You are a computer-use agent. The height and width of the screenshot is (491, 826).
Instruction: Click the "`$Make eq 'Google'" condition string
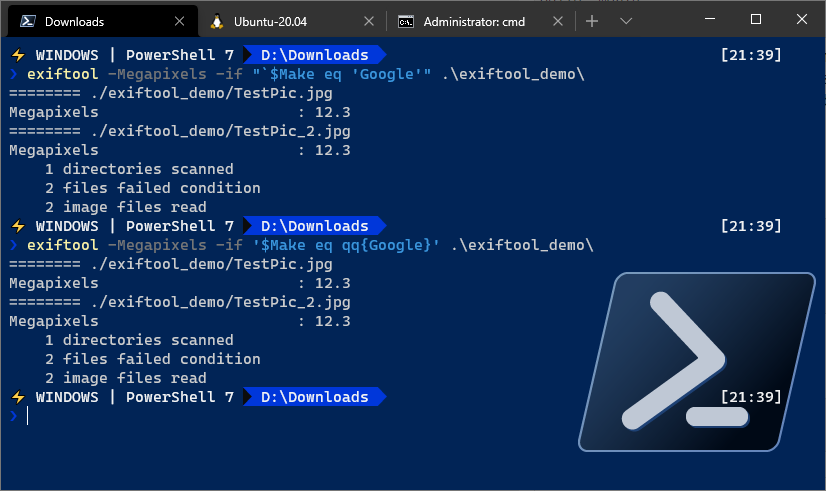coord(341,74)
